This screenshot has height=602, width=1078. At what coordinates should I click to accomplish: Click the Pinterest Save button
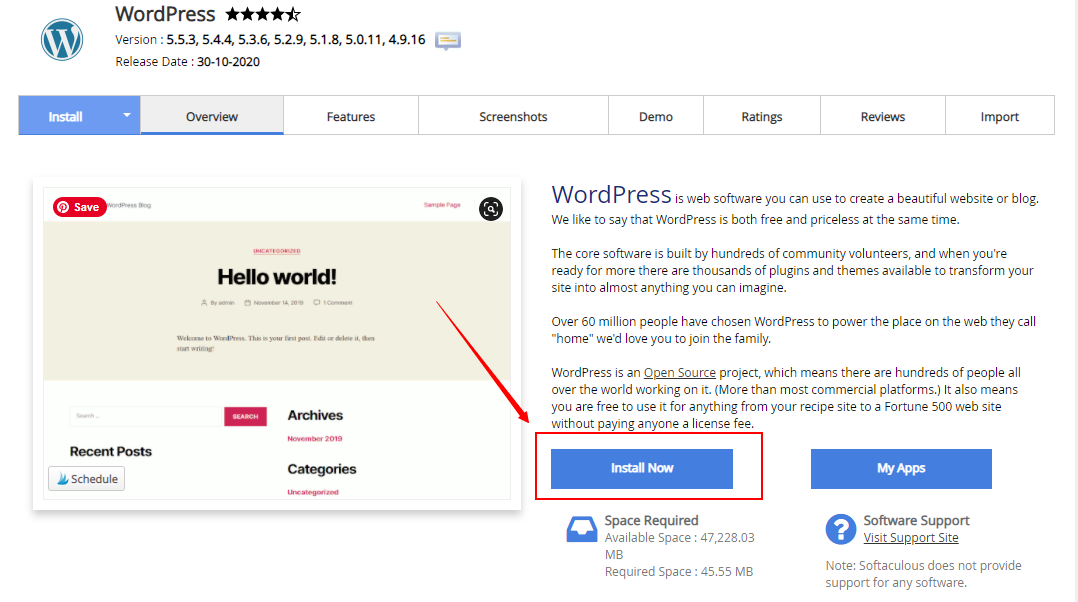pos(80,207)
